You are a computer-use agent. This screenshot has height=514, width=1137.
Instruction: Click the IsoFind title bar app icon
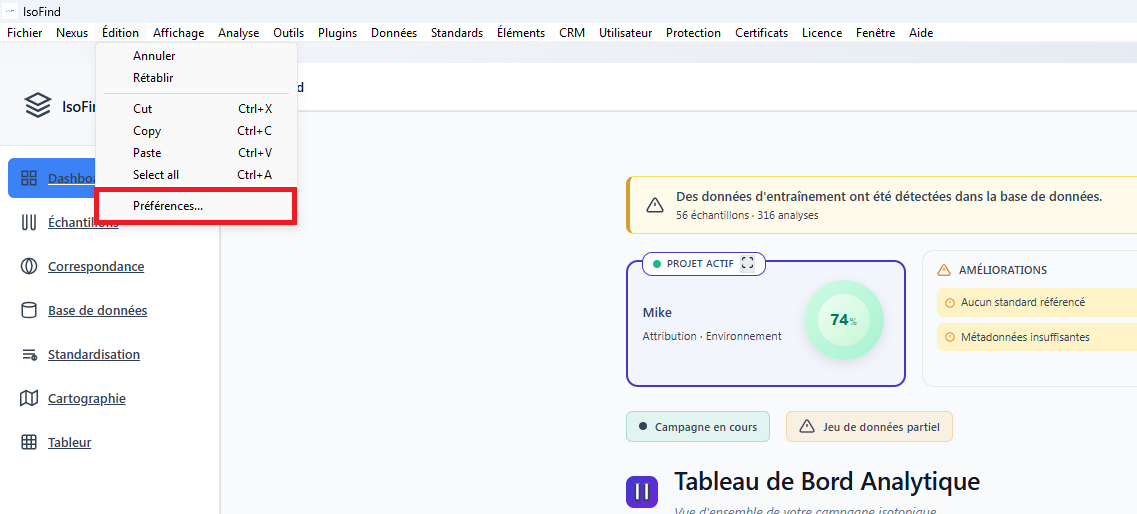tap(10, 12)
